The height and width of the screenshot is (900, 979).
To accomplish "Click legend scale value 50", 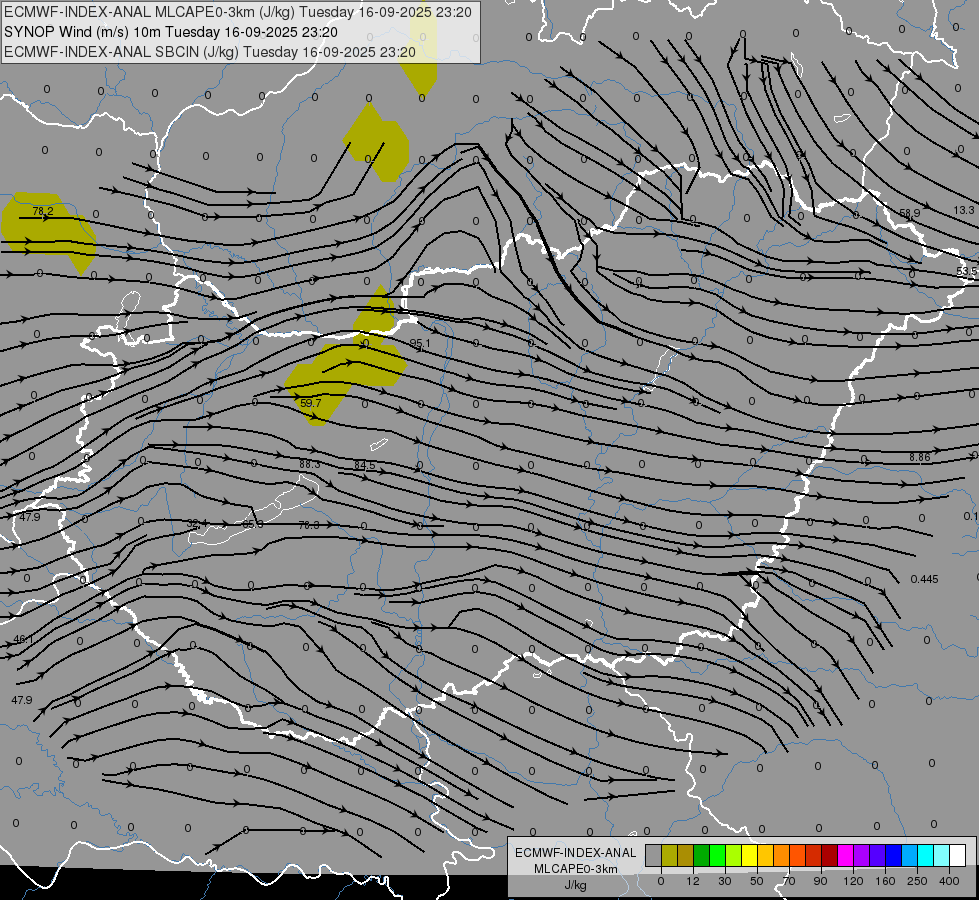I will tap(757, 881).
